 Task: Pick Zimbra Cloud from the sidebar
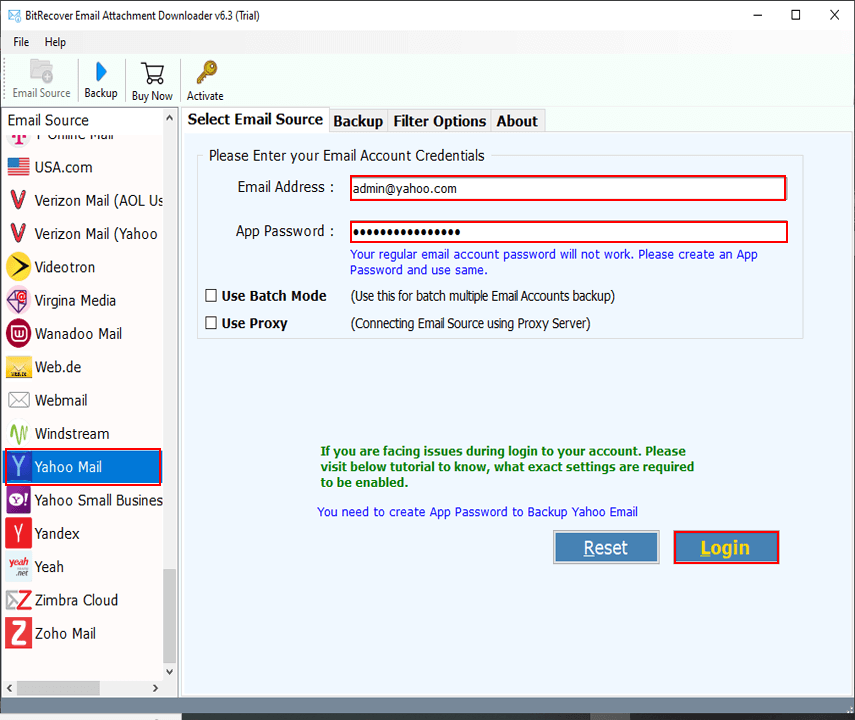point(76,600)
